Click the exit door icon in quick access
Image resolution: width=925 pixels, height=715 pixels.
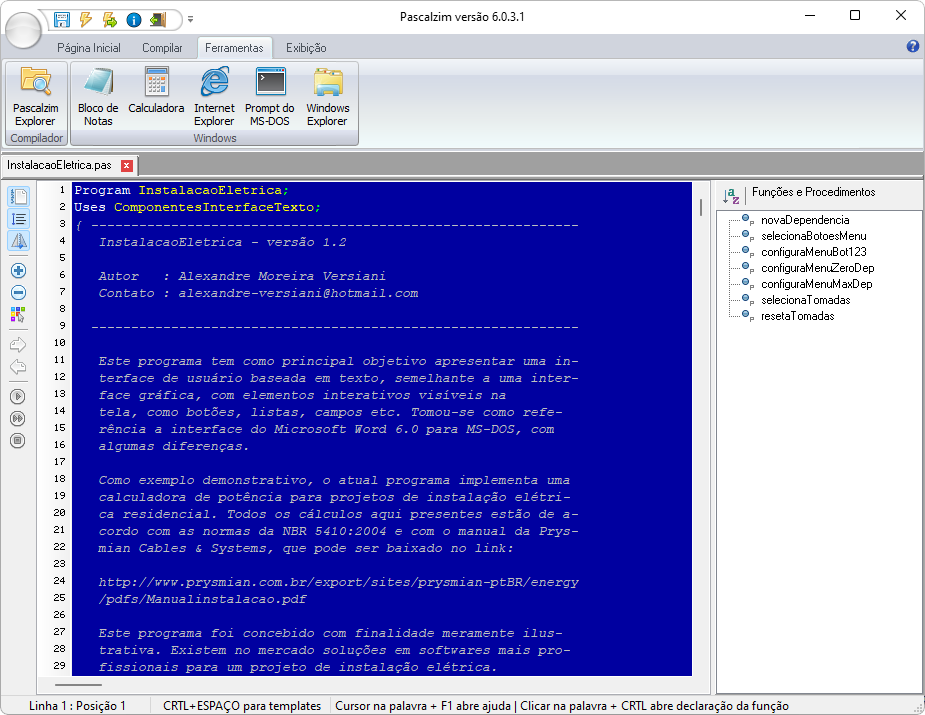157,19
